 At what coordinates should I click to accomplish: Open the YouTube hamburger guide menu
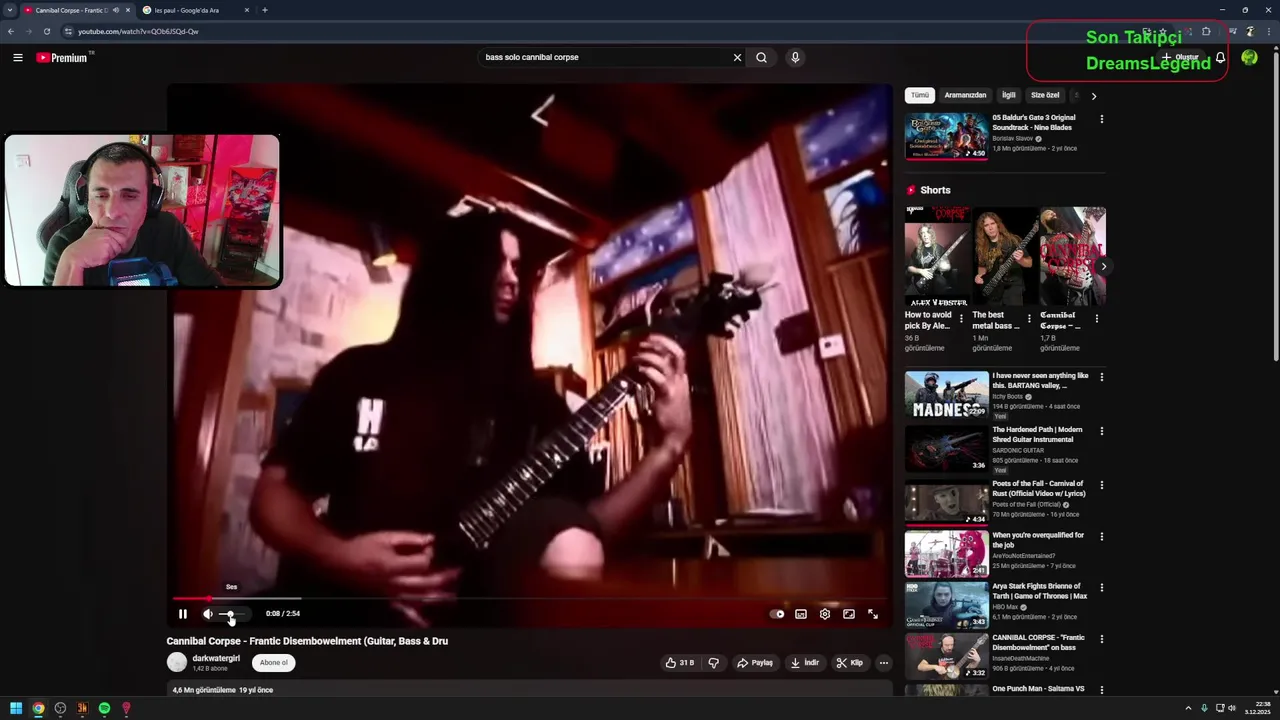click(17, 57)
